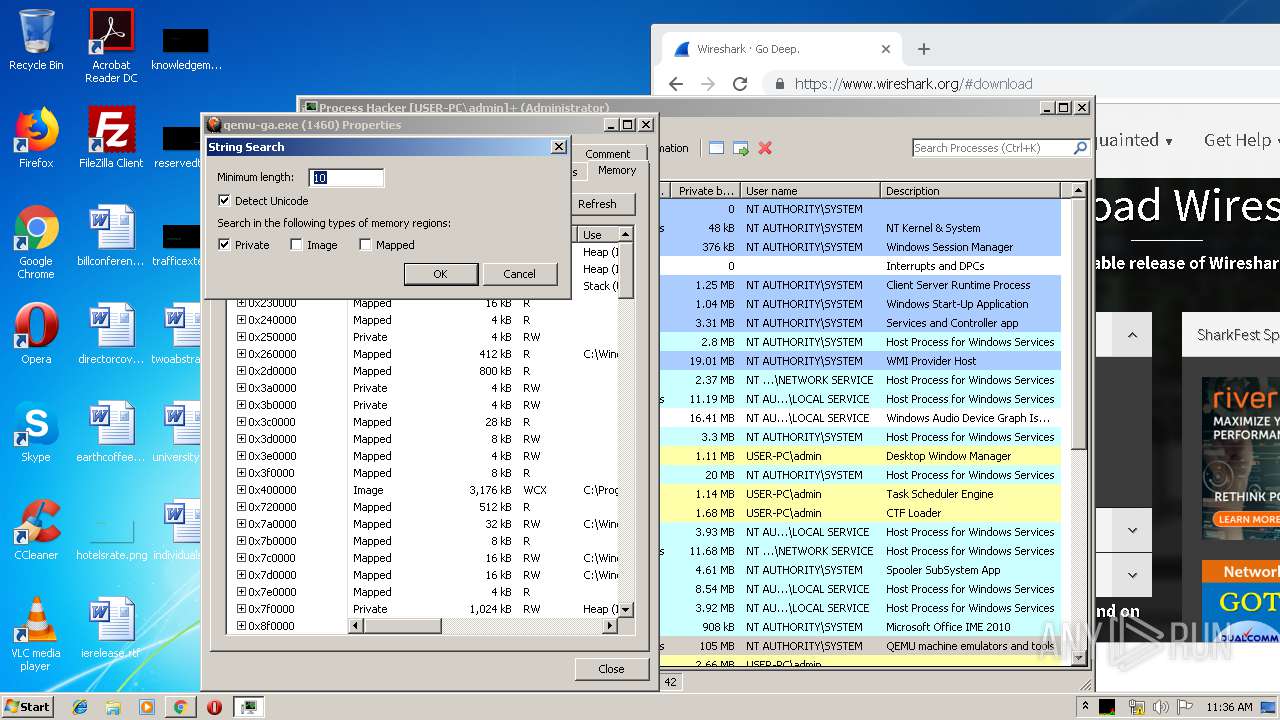Show hidden system tray icons

1085,707
